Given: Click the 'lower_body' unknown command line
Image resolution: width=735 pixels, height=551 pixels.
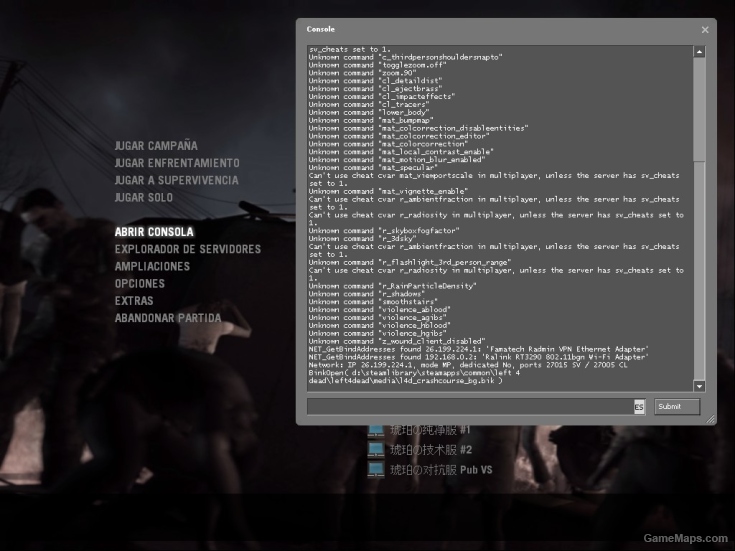Looking at the screenshot, I should 369,113.
